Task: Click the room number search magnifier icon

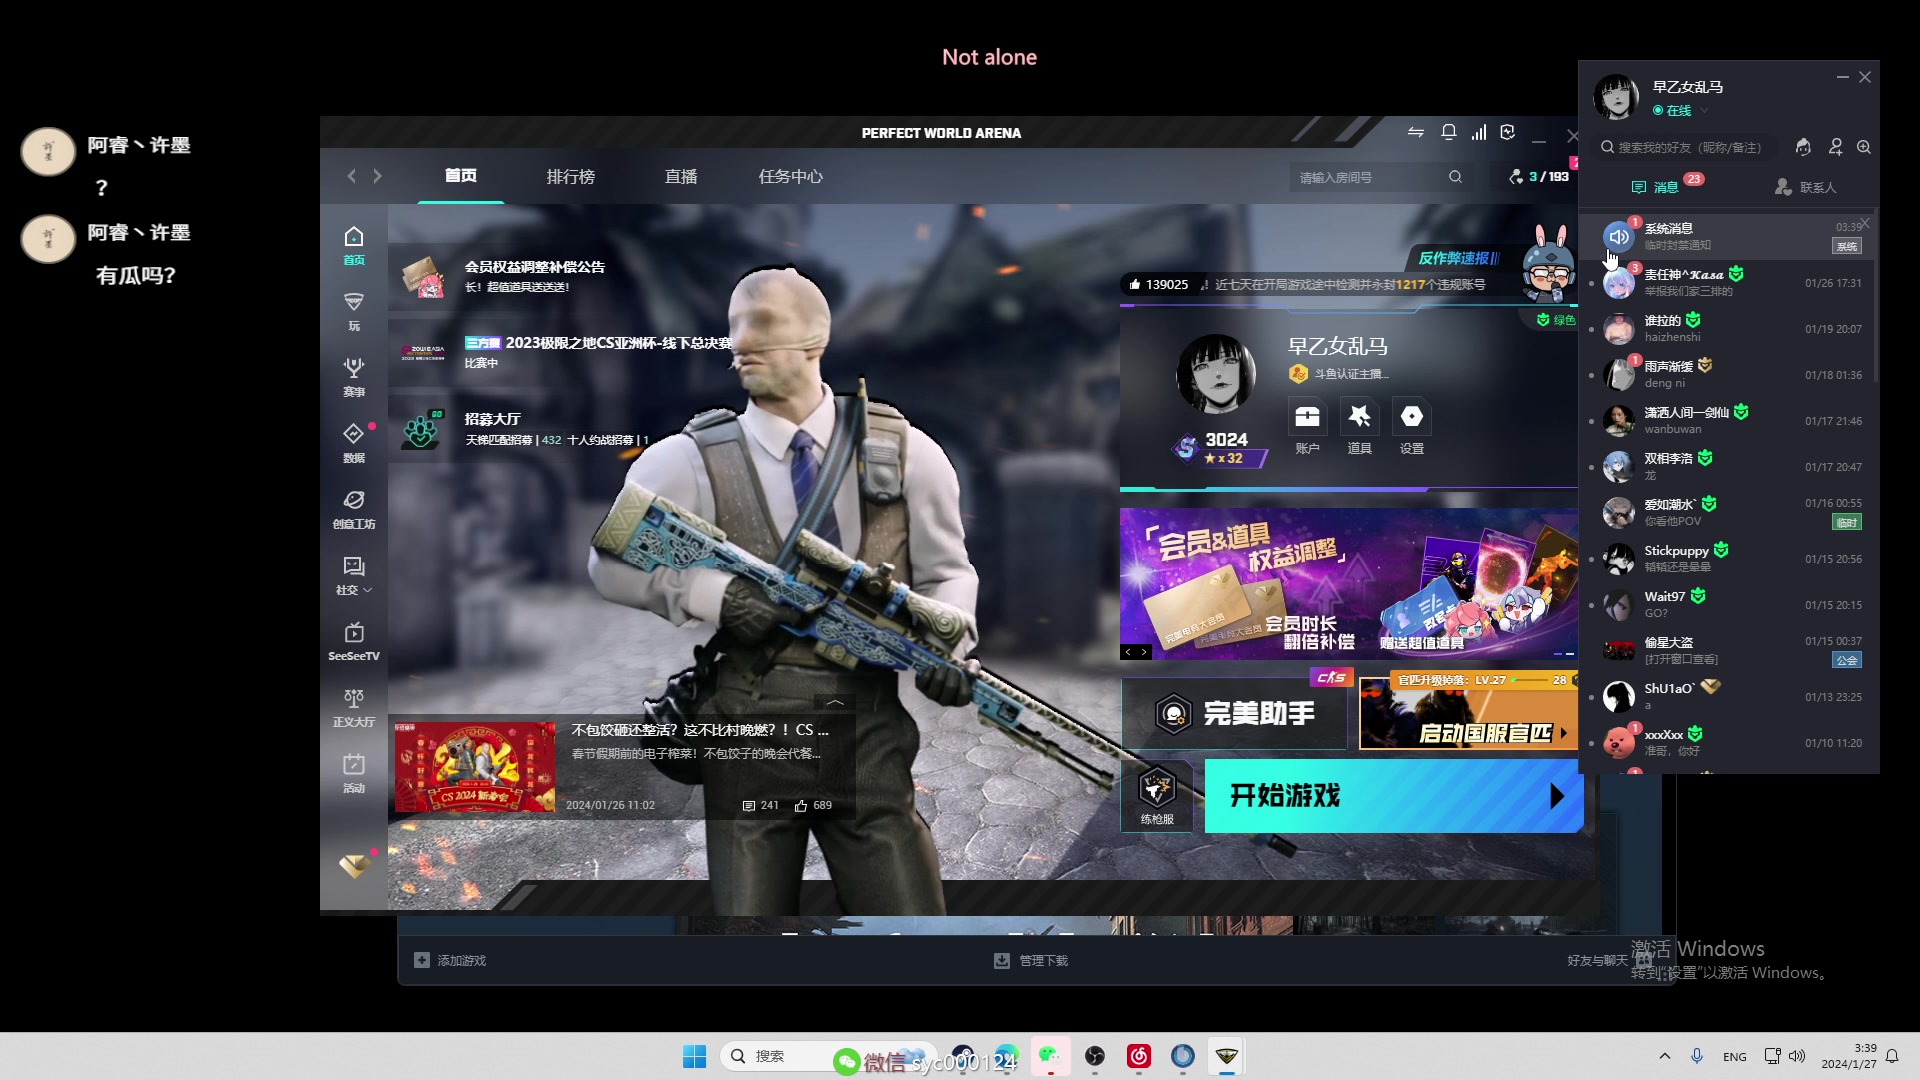Action: 1455,177
